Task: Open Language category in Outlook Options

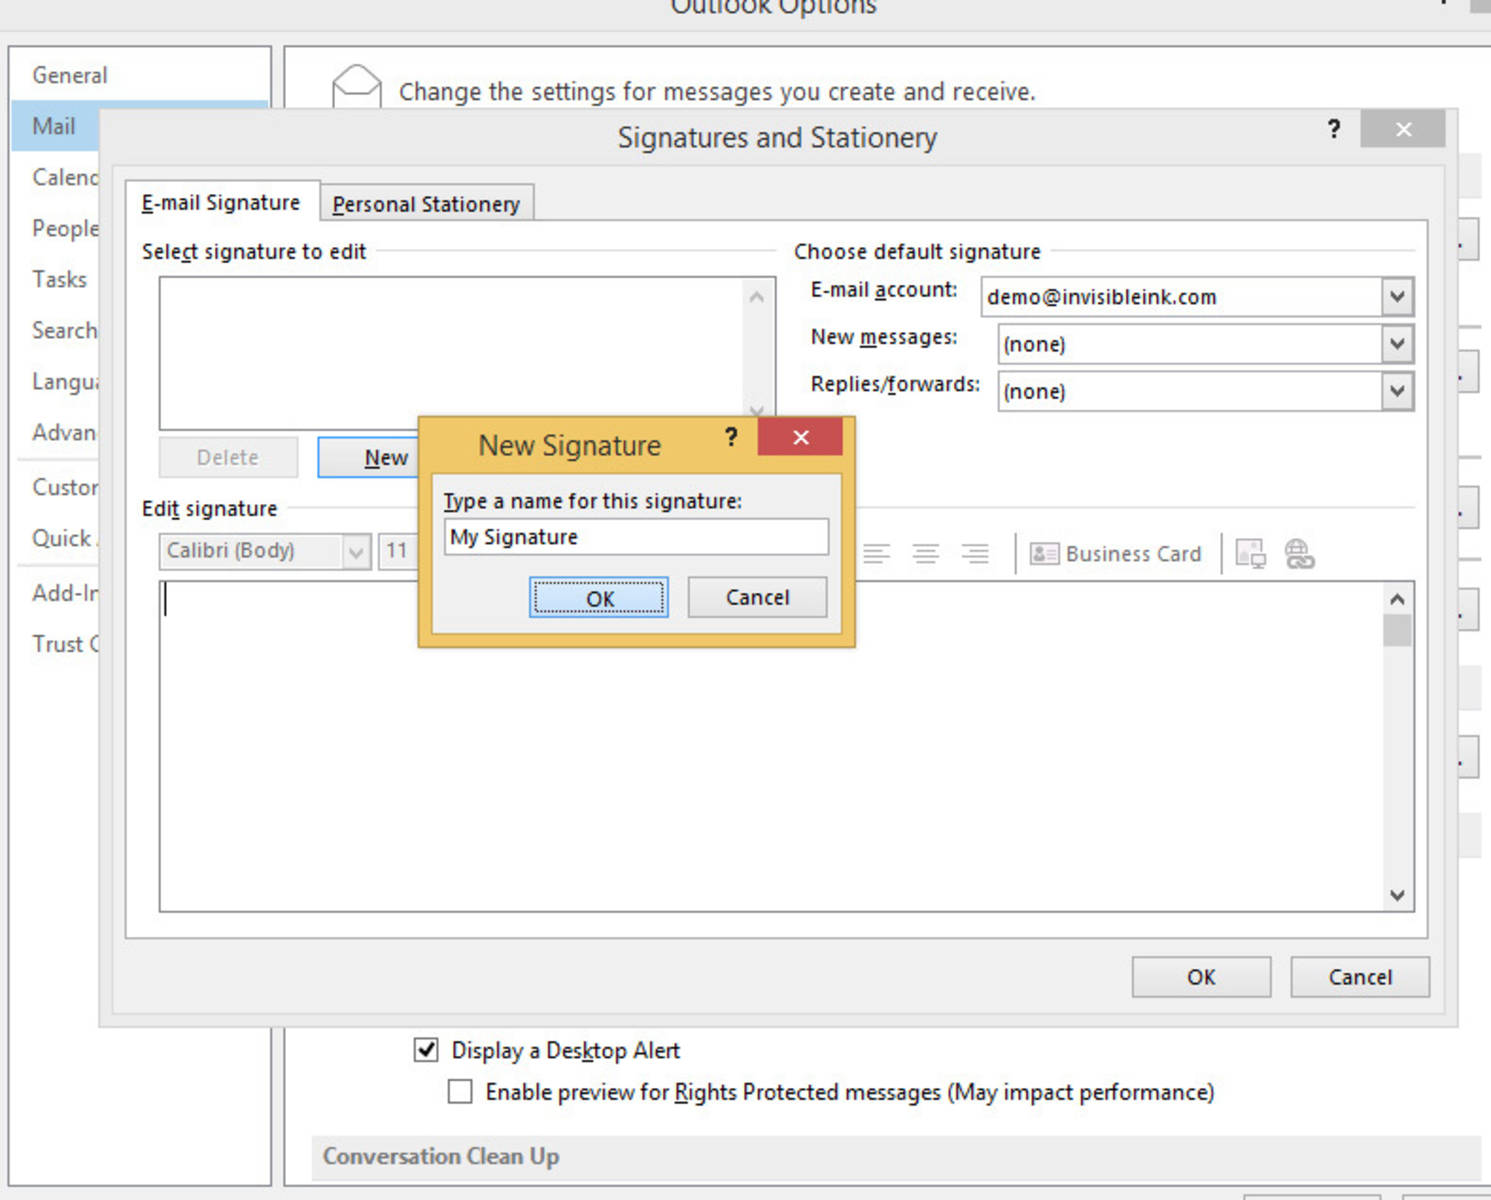Action: (x=64, y=381)
